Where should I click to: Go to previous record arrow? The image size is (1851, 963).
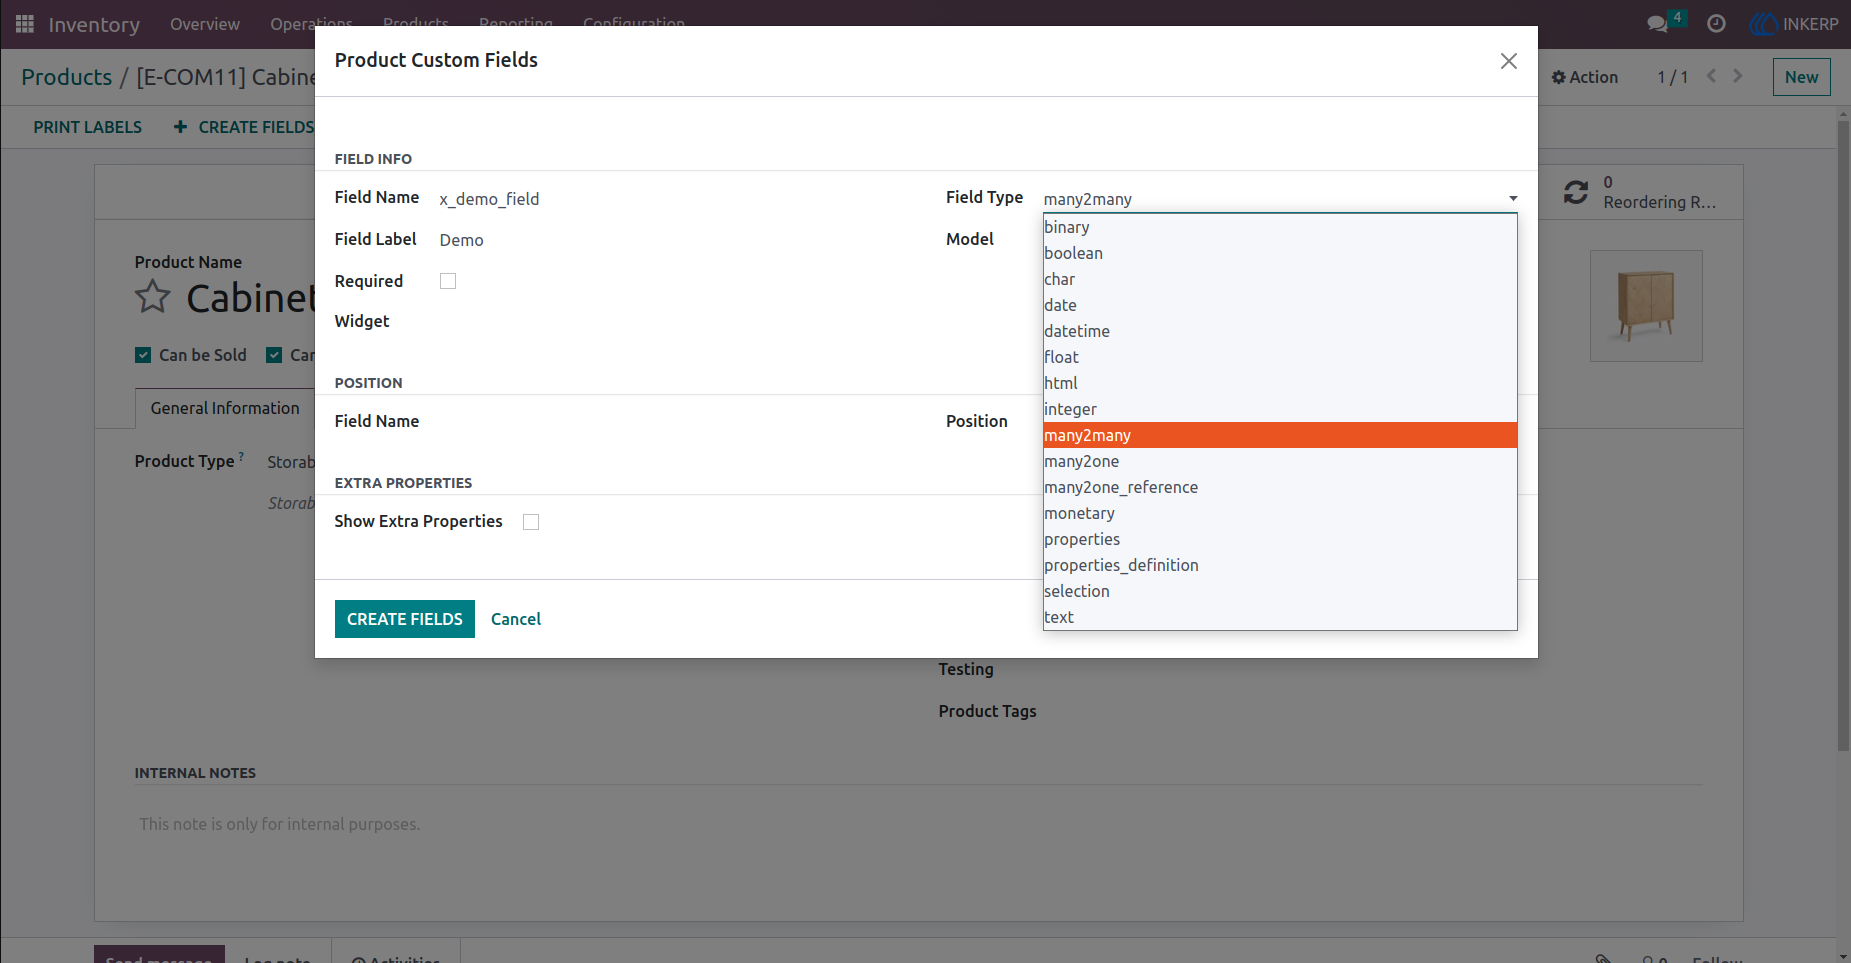pos(1711,76)
